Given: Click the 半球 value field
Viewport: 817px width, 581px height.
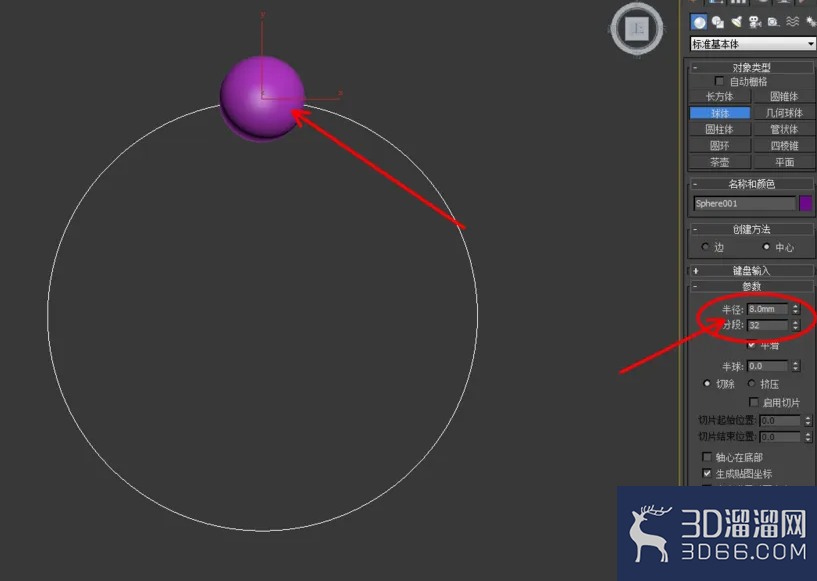Looking at the screenshot, I should [x=768, y=366].
